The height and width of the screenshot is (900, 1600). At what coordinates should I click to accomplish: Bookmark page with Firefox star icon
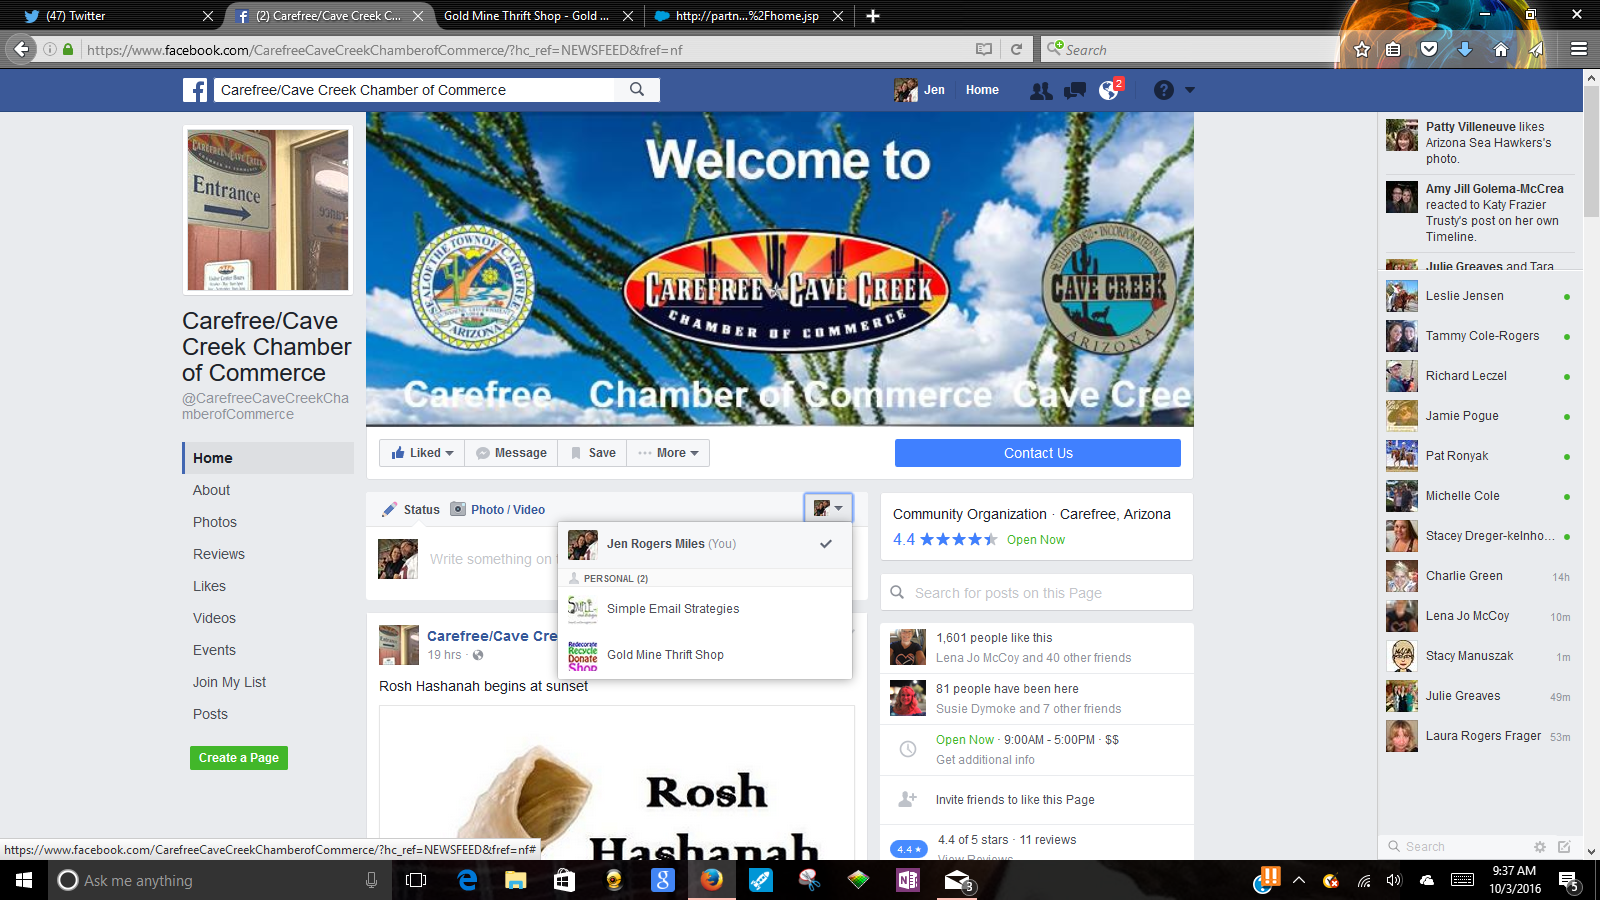1361,49
